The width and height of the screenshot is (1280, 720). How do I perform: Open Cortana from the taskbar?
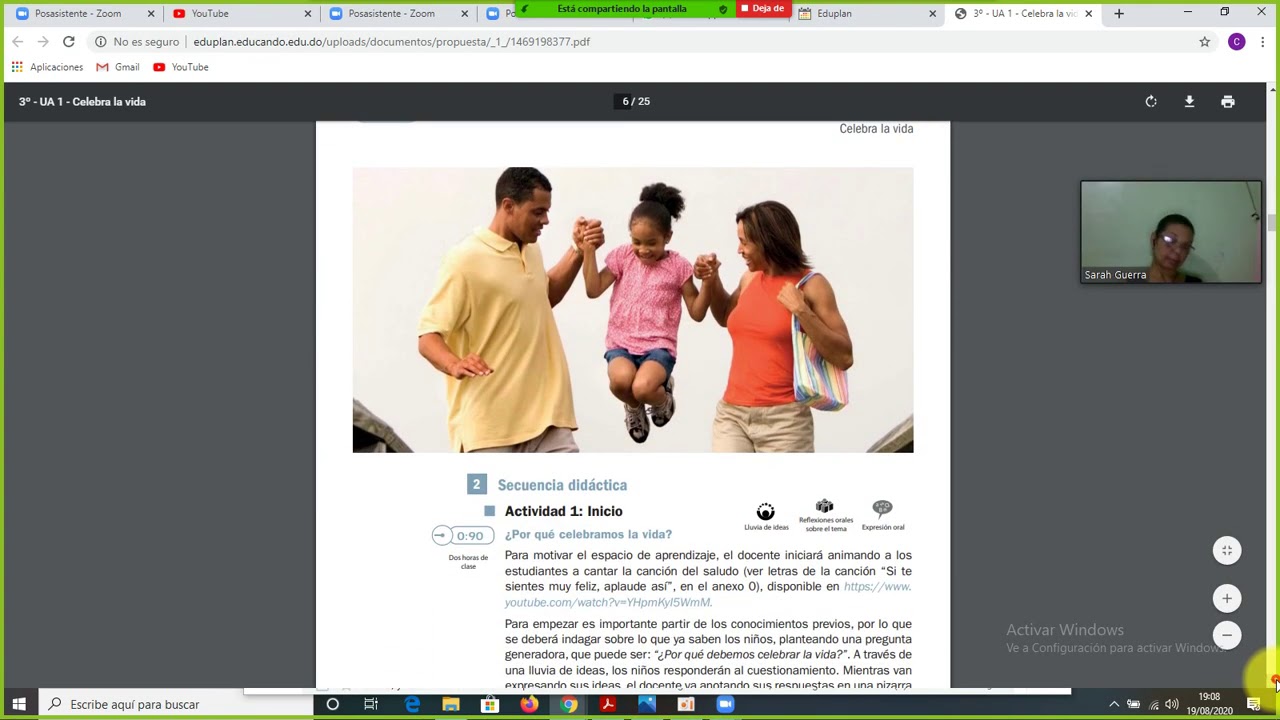pyautogui.click(x=332, y=704)
